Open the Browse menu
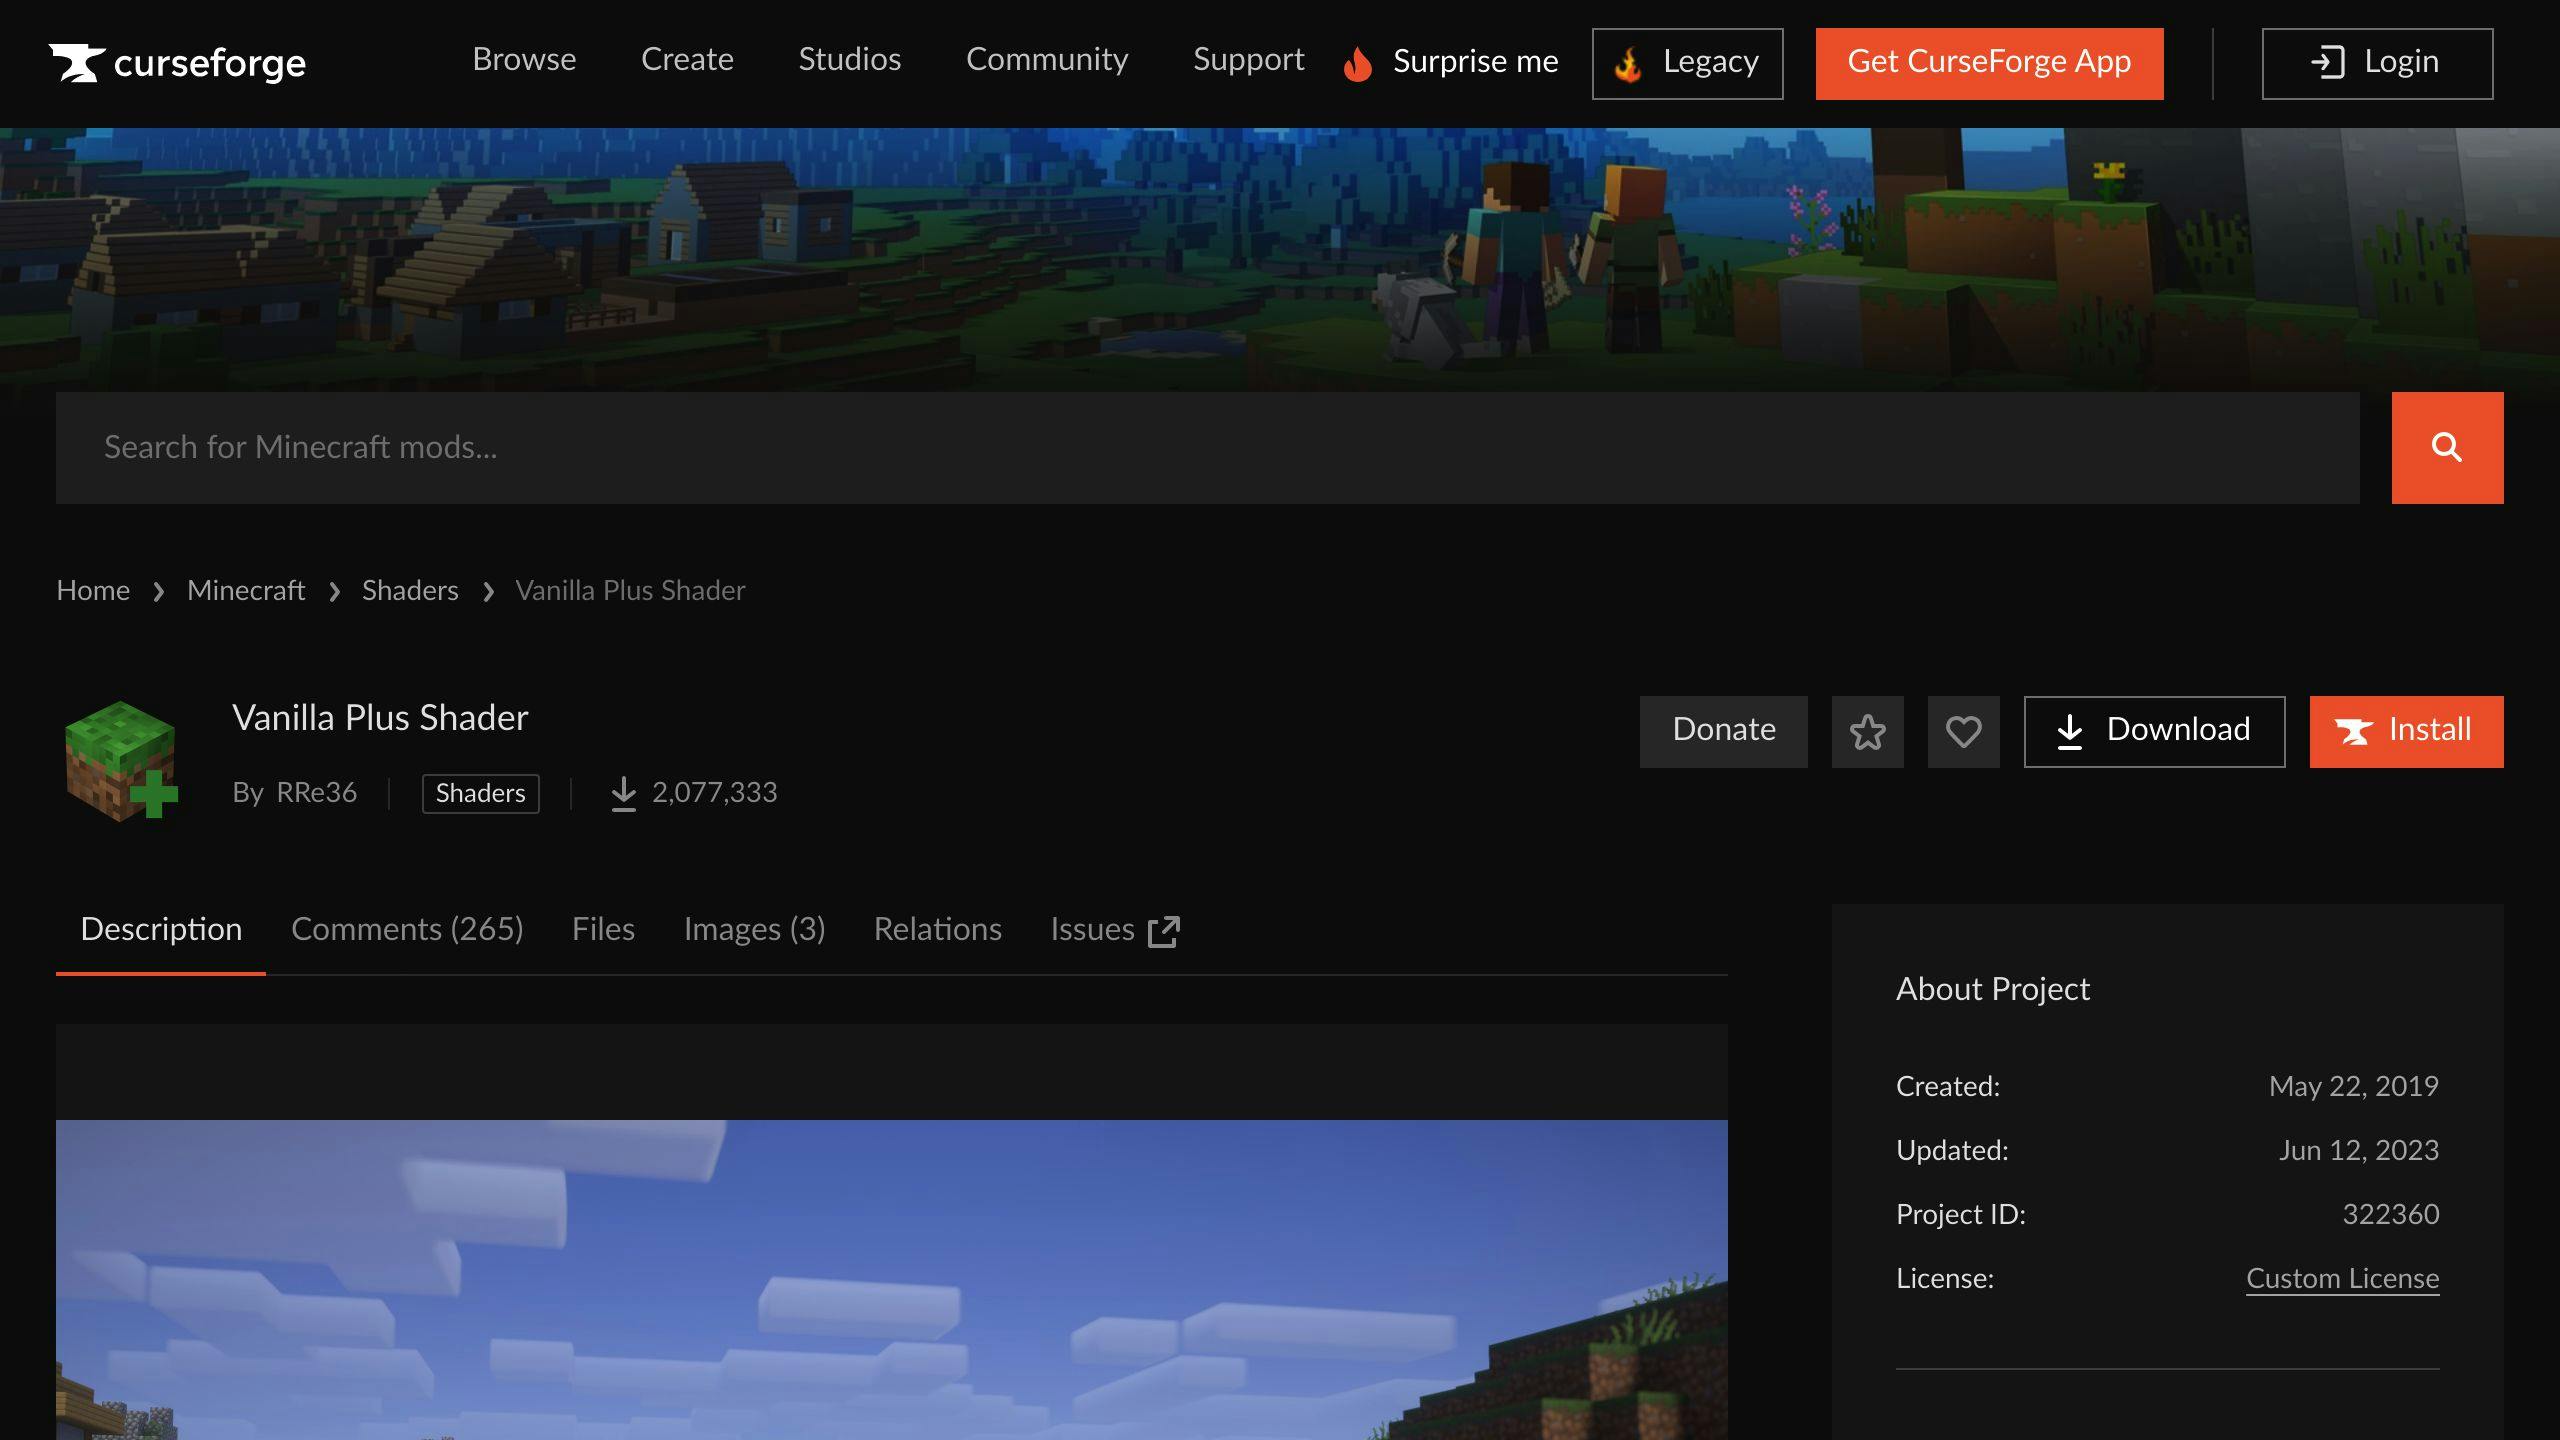 (524, 60)
